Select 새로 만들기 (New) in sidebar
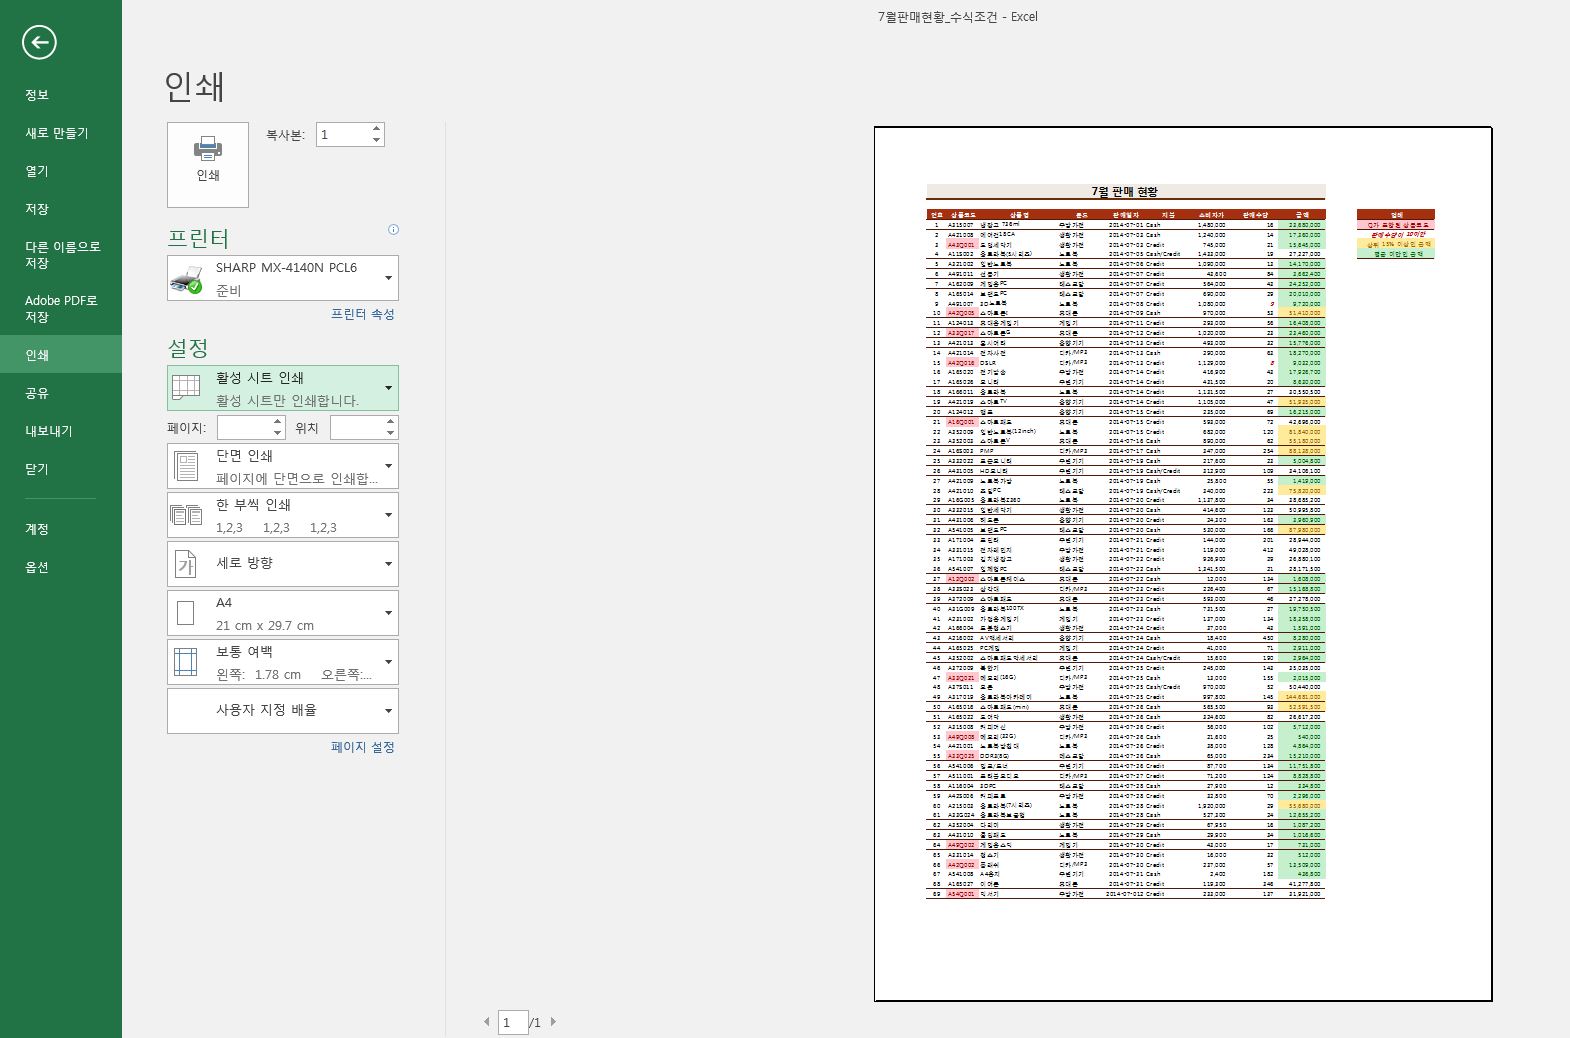This screenshot has height=1038, width=1570. tap(61, 133)
